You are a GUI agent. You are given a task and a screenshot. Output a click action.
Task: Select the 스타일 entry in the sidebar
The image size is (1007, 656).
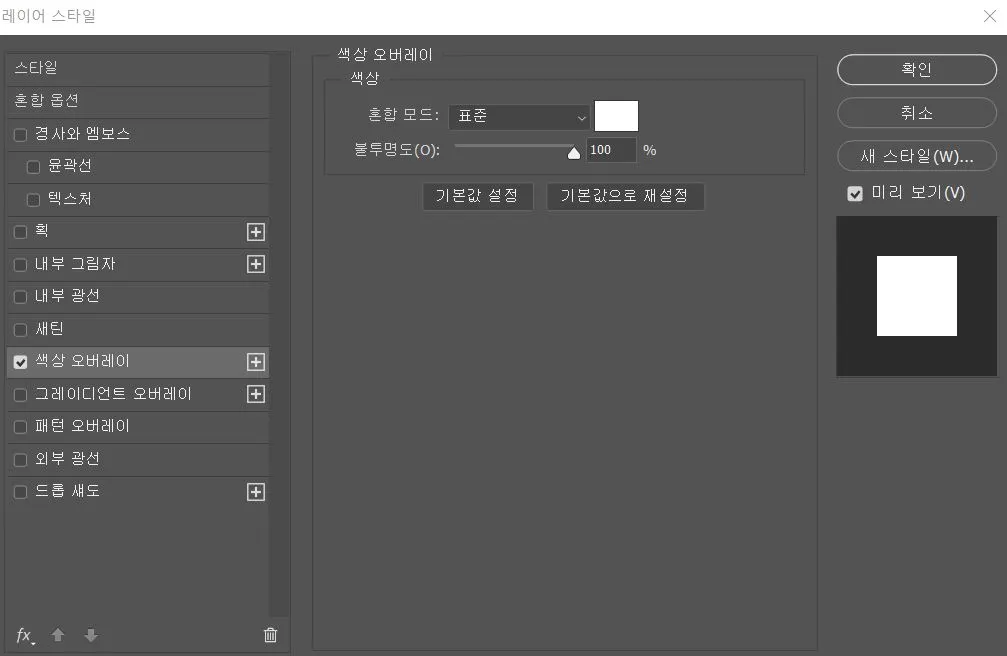(138, 69)
